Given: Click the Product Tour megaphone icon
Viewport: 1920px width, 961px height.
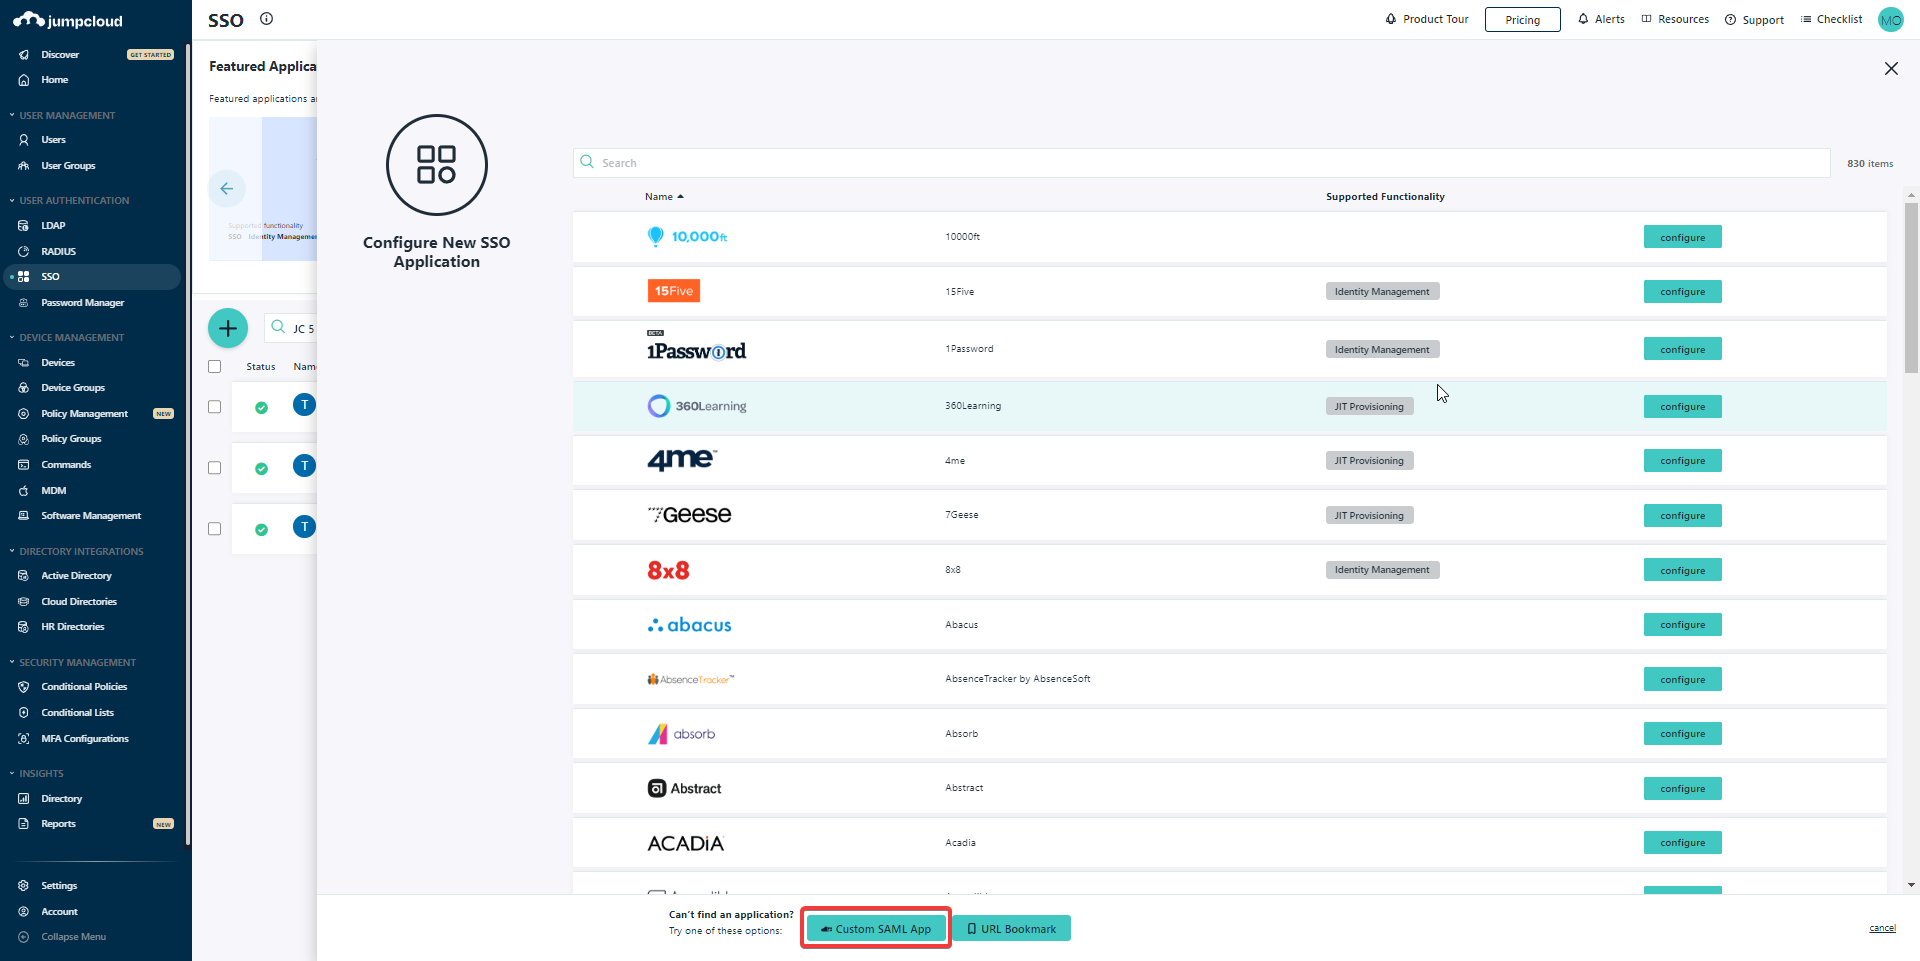Looking at the screenshot, I should [x=1390, y=19].
